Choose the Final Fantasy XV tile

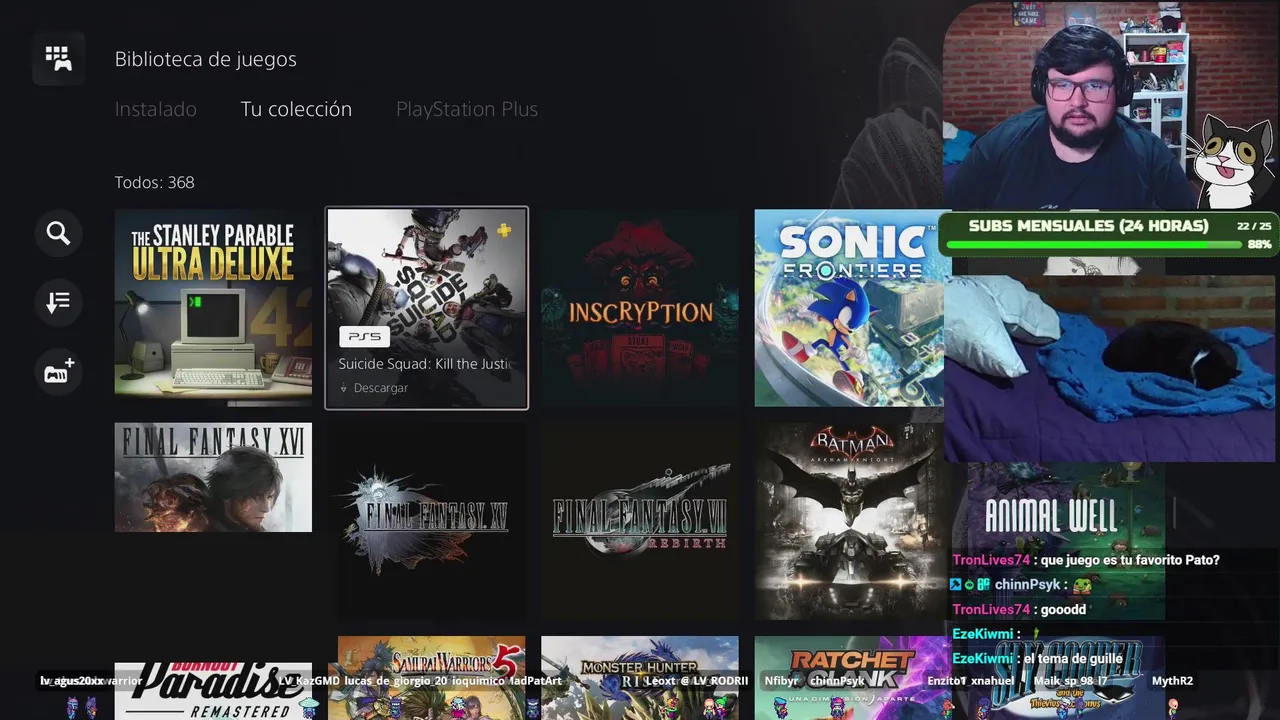427,521
